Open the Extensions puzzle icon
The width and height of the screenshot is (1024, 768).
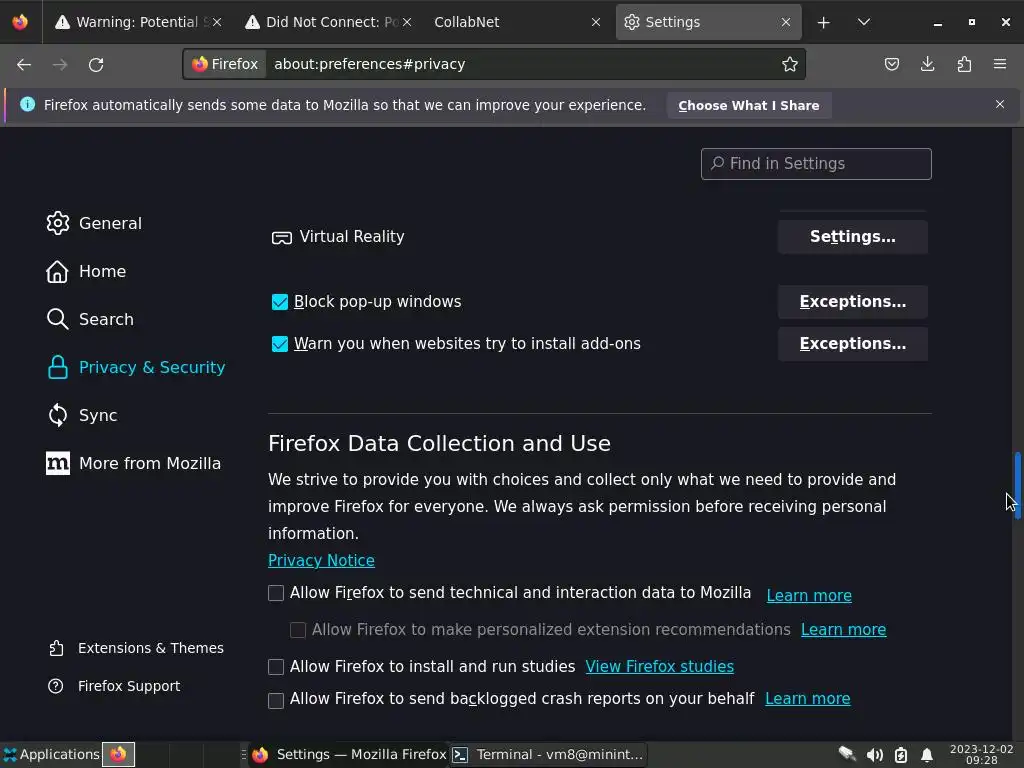[x=964, y=64]
